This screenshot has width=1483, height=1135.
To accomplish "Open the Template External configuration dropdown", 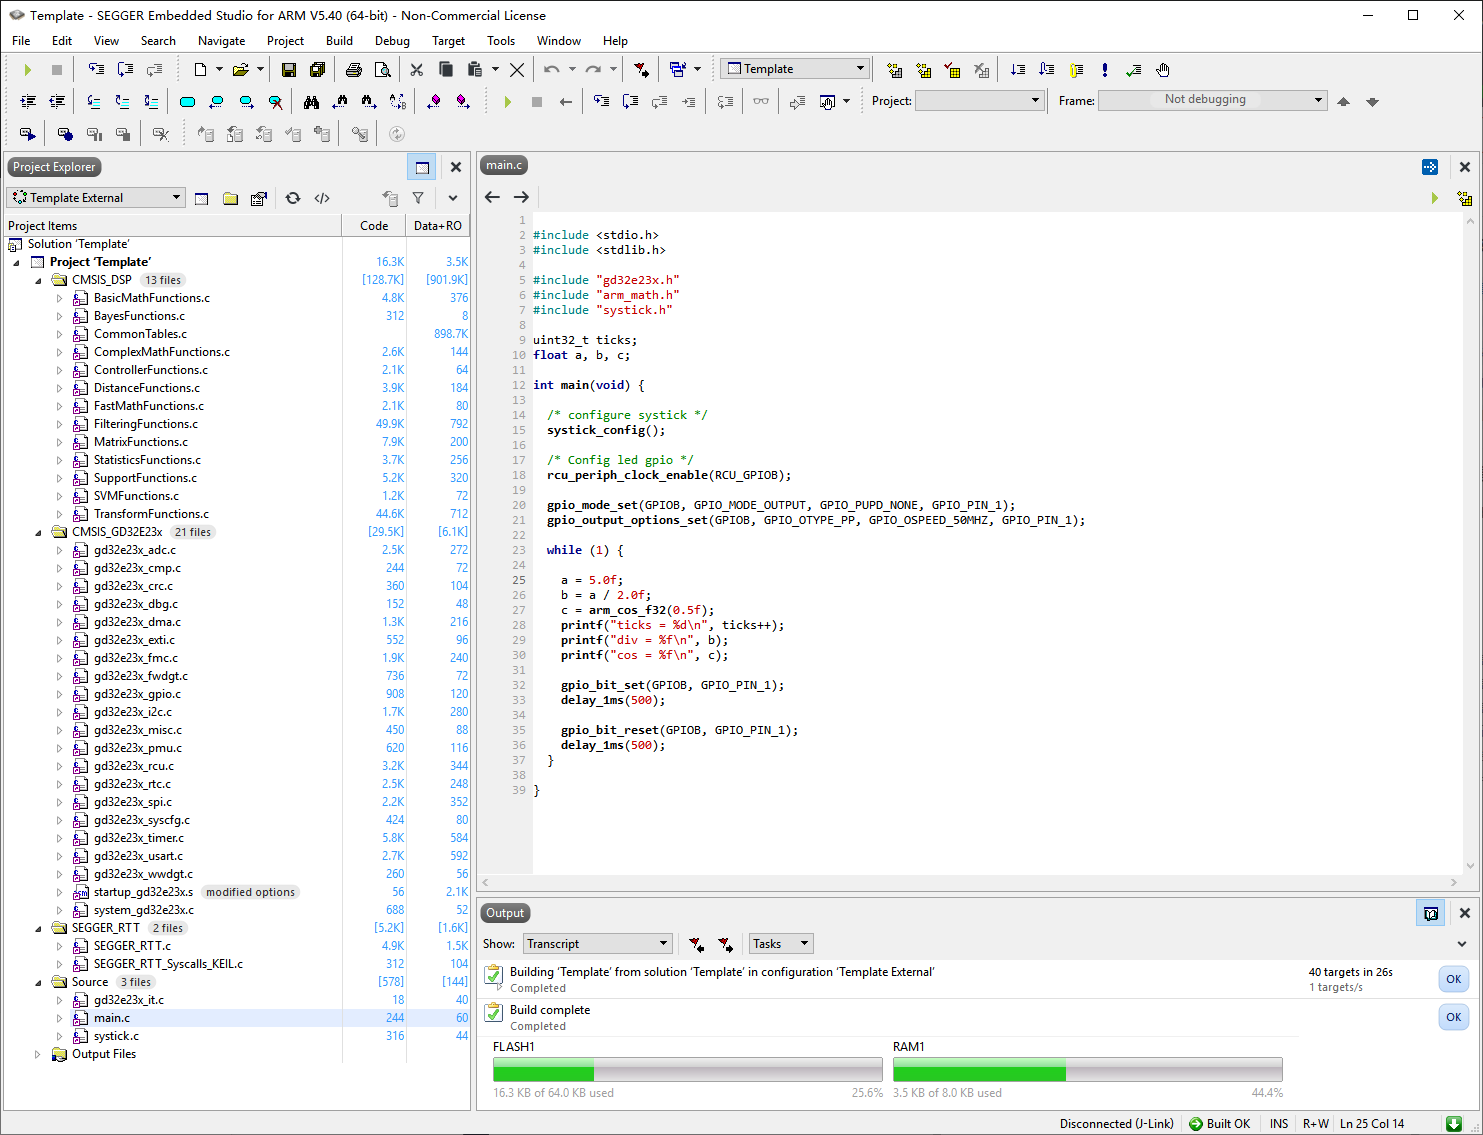I will [96, 198].
